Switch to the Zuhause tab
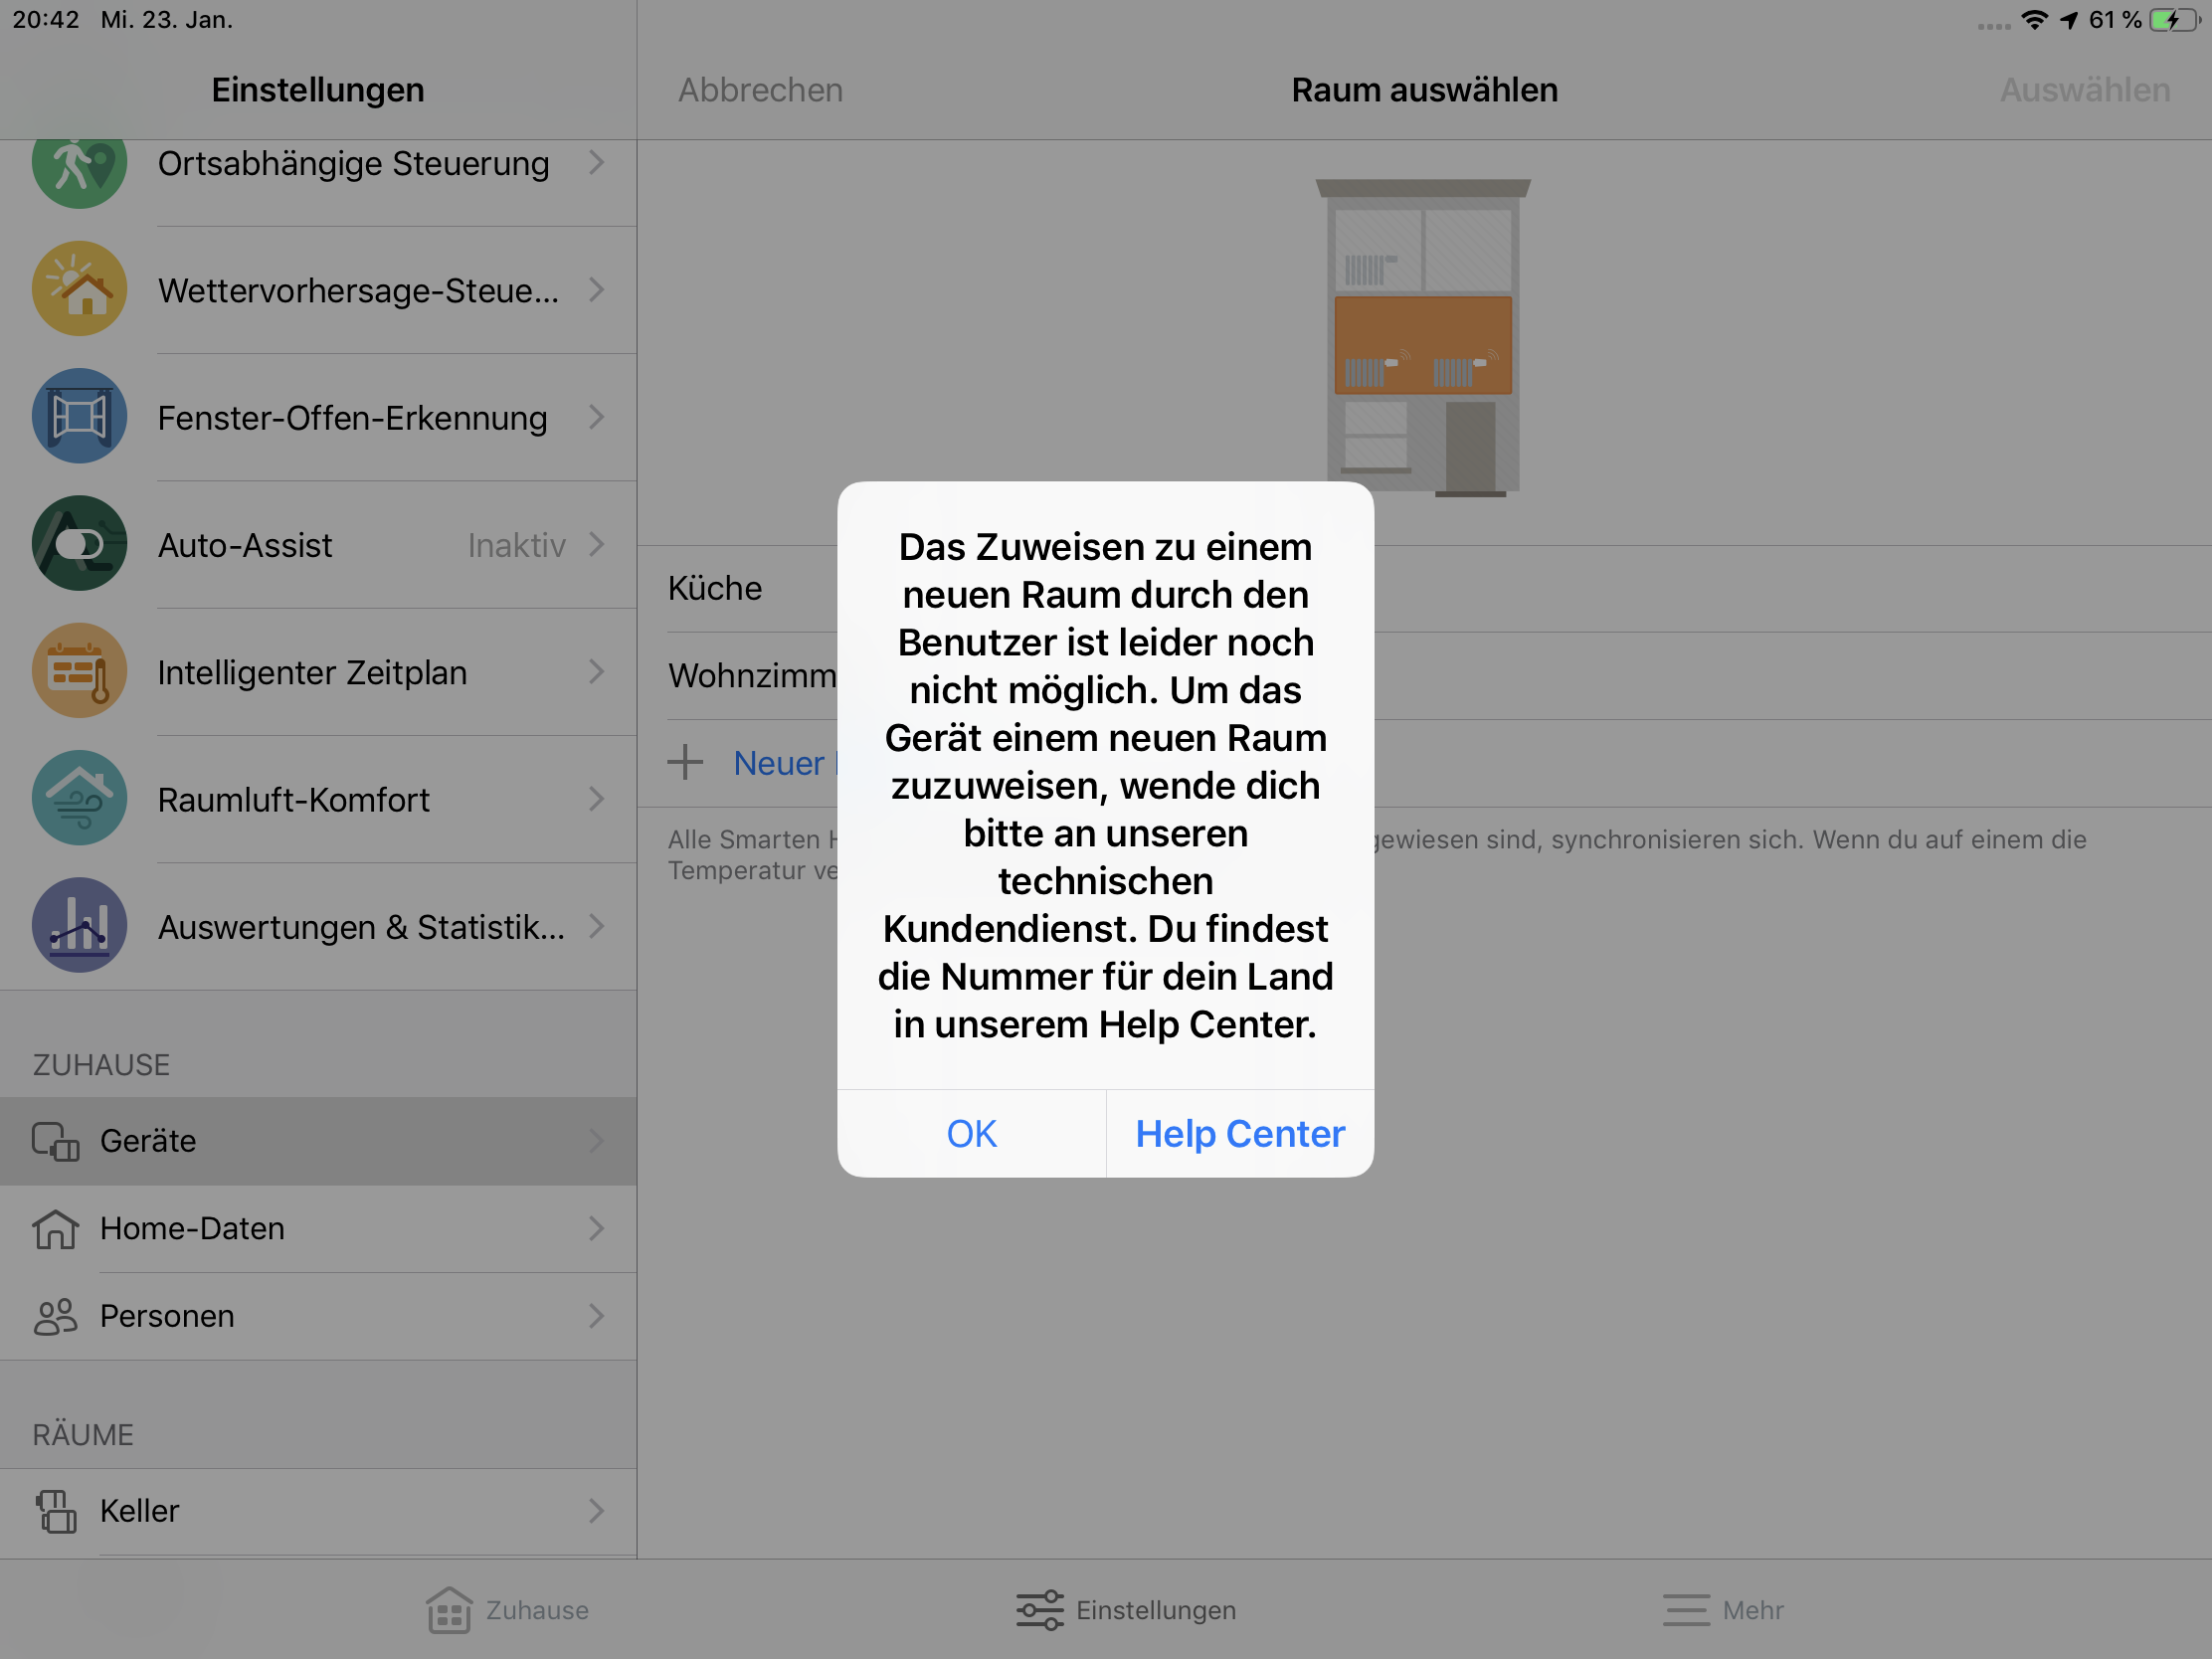 pos(507,1610)
